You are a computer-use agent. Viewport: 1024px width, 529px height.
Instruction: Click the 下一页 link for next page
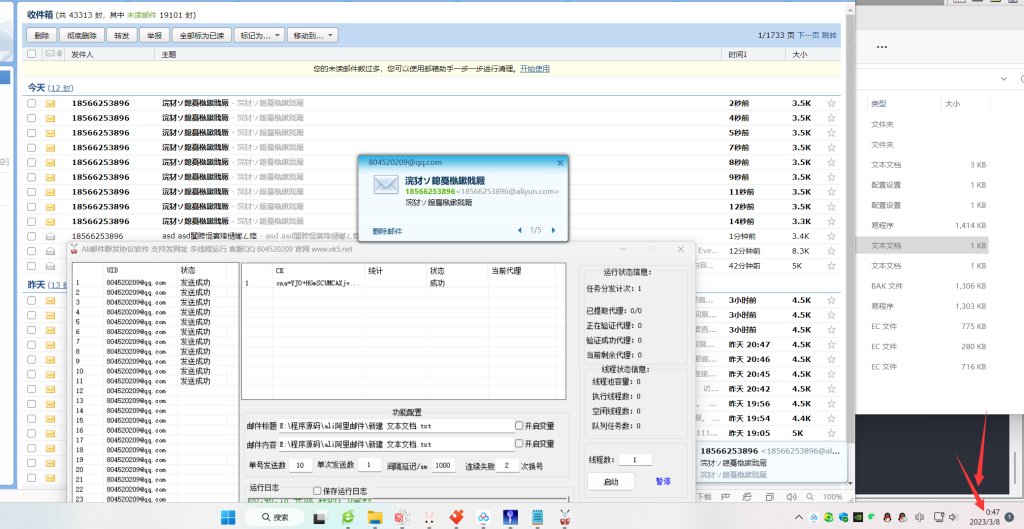pos(807,35)
